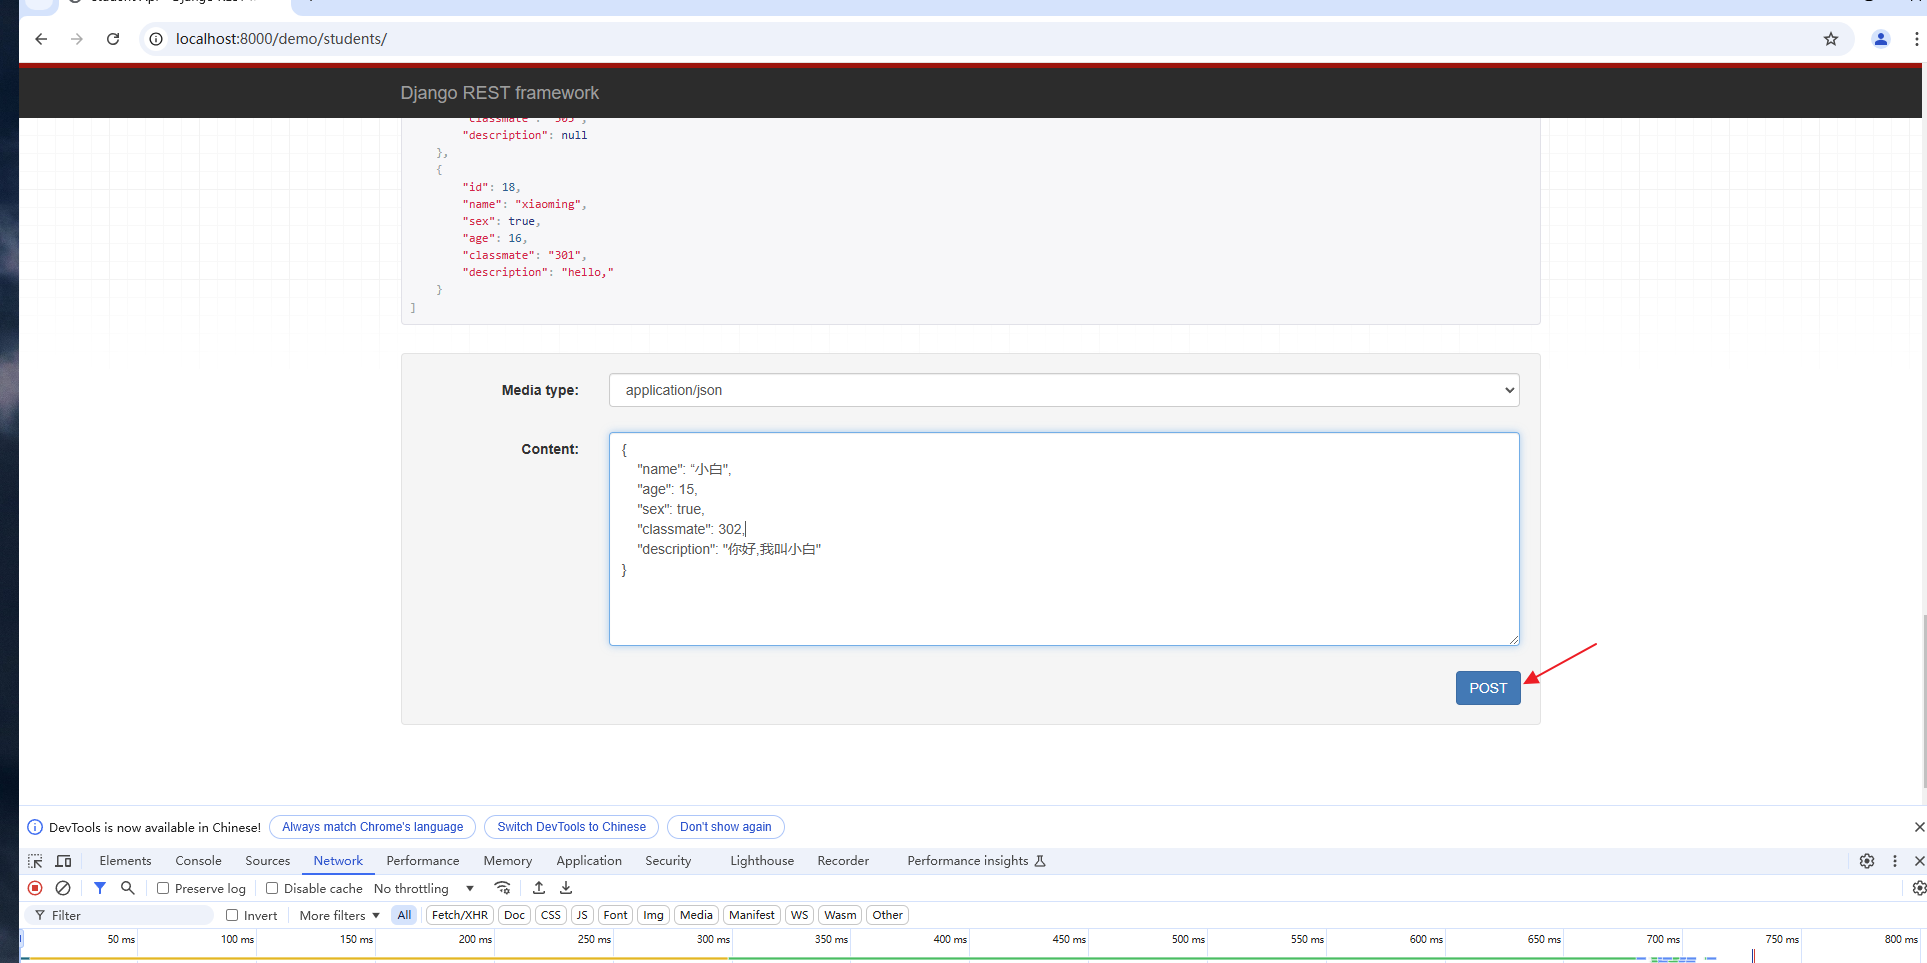This screenshot has height=963, width=1927.
Task: Stop recording the network log
Action: click(35, 888)
